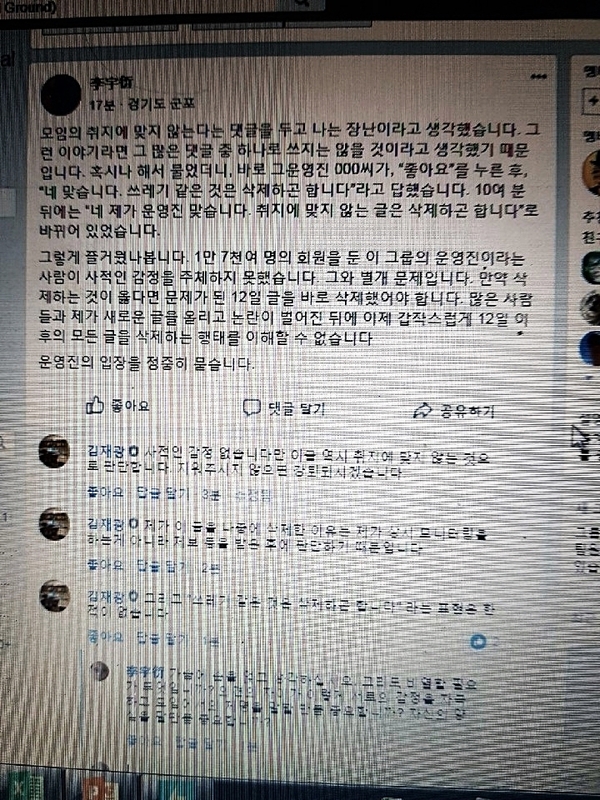The height and width of the screenshot is (800, 600).
Task: Click the plus button in the right sidebar
Action: click(x=593, y=101)
